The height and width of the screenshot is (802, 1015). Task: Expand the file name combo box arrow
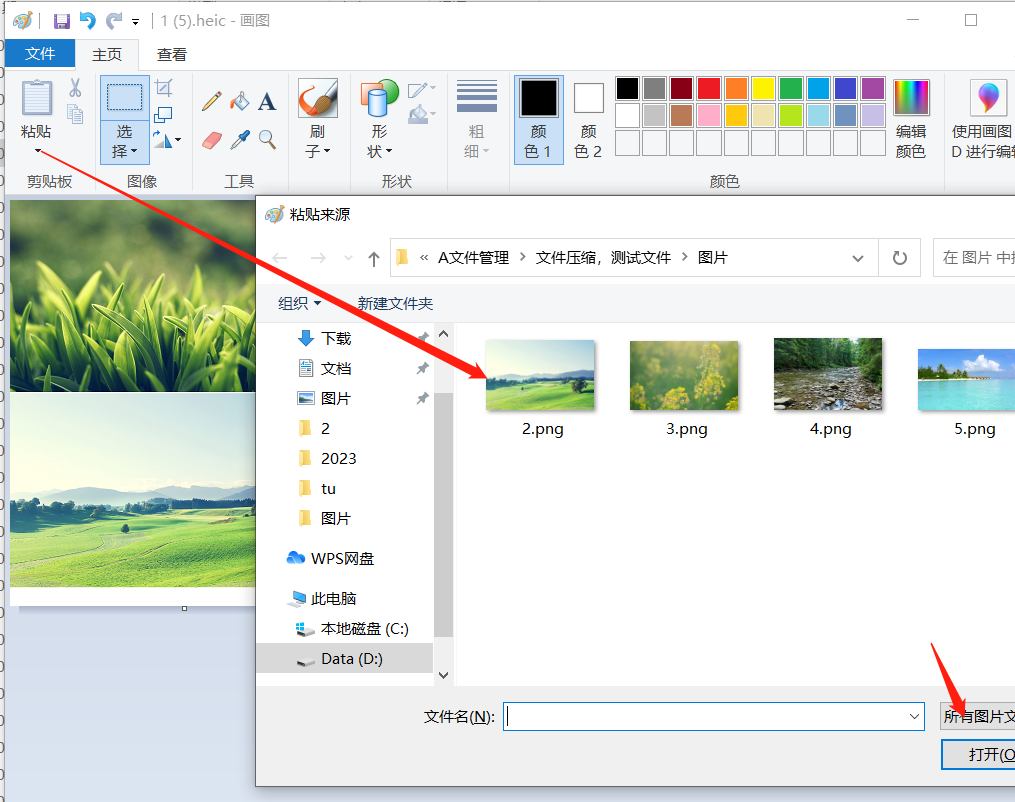[914, 716]
